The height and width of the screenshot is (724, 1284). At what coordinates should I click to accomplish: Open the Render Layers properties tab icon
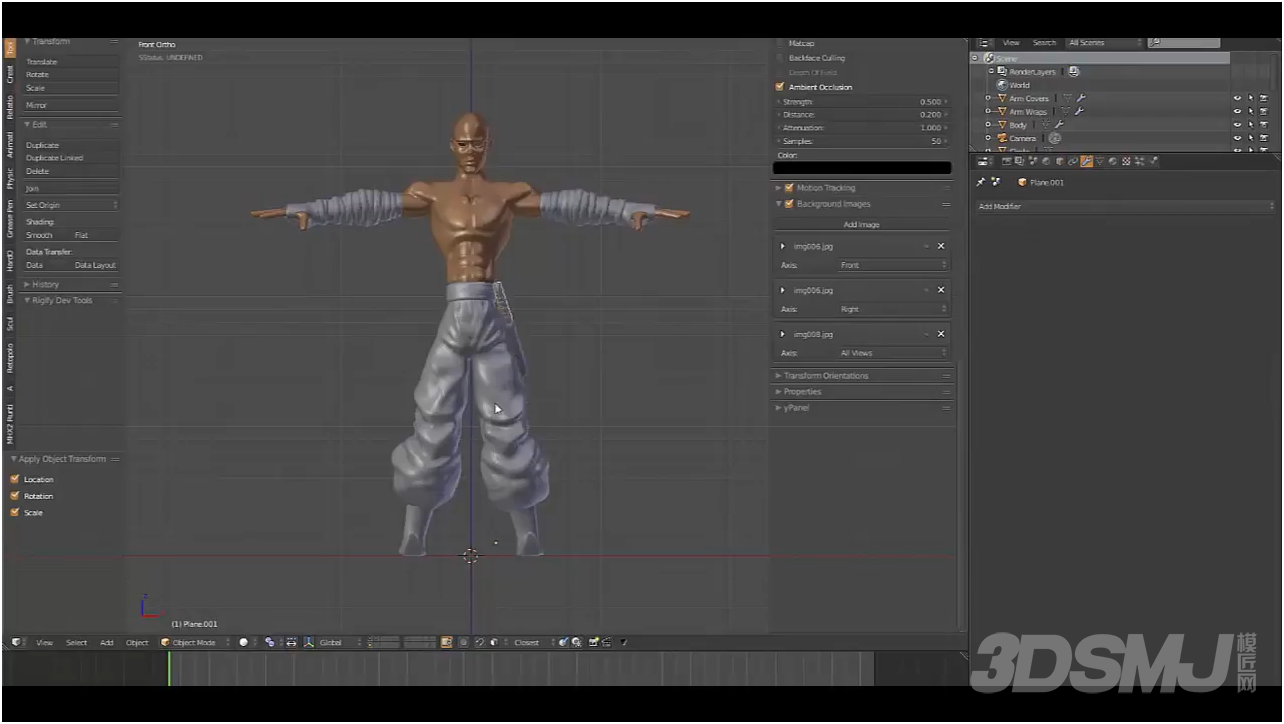click(x=1020, y=160)
